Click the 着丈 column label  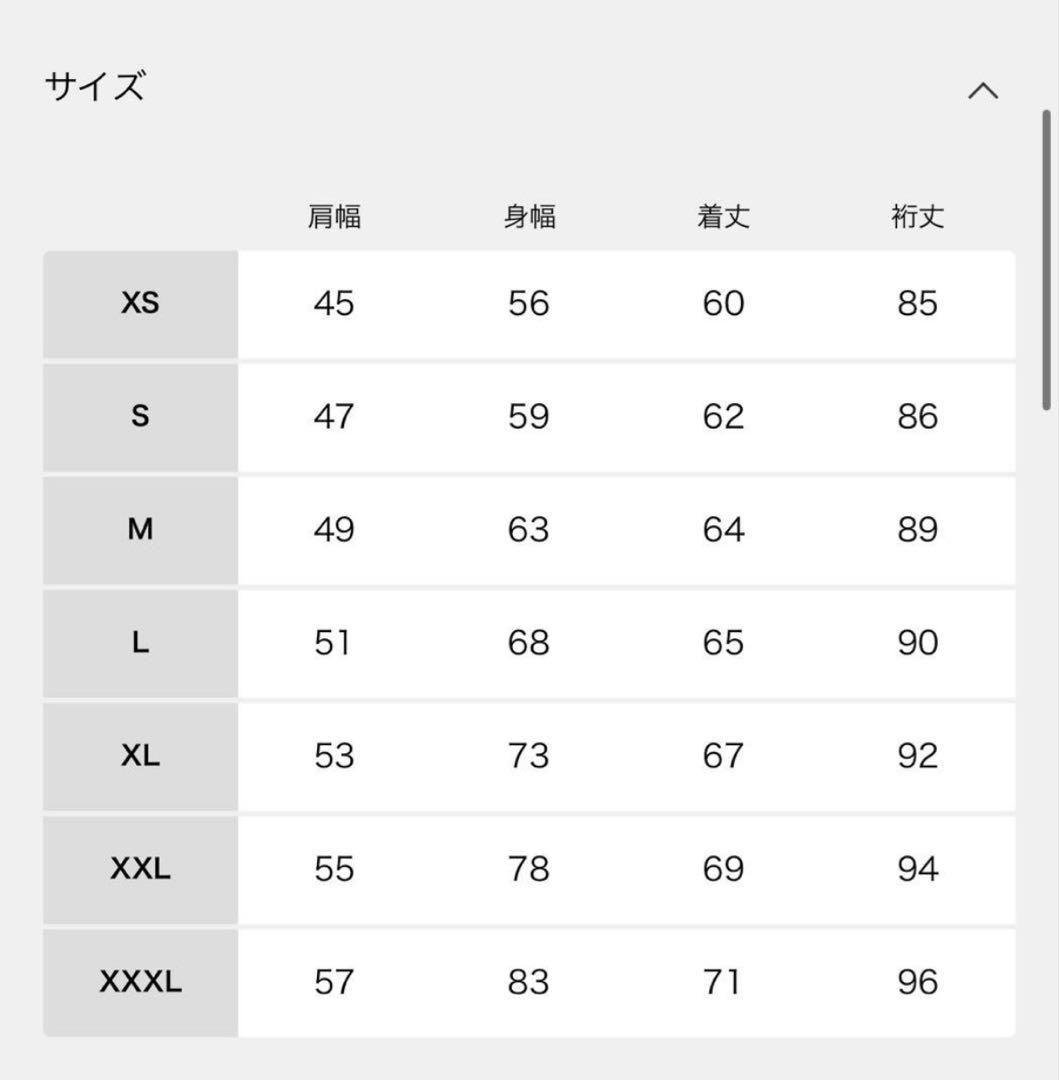(x=723, y=216)
